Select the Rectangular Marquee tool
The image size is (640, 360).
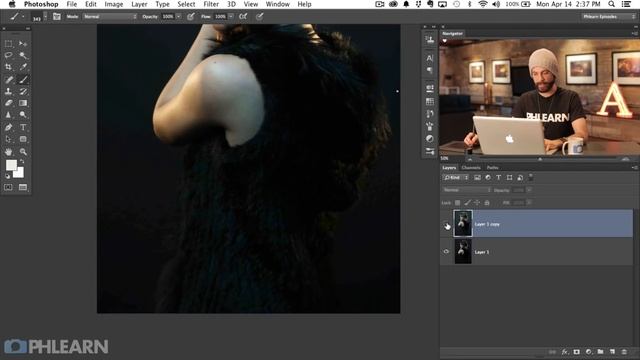(x=9, y=43)
